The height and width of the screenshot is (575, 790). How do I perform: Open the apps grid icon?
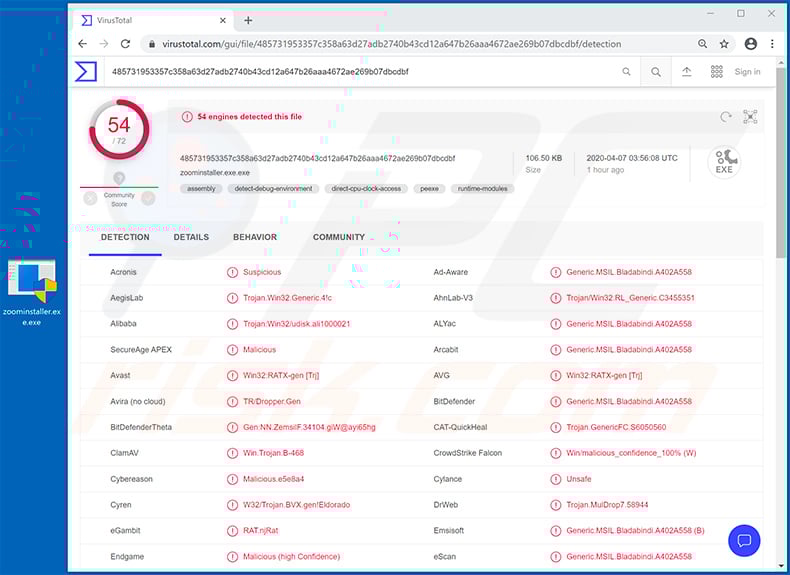point(716,72)
